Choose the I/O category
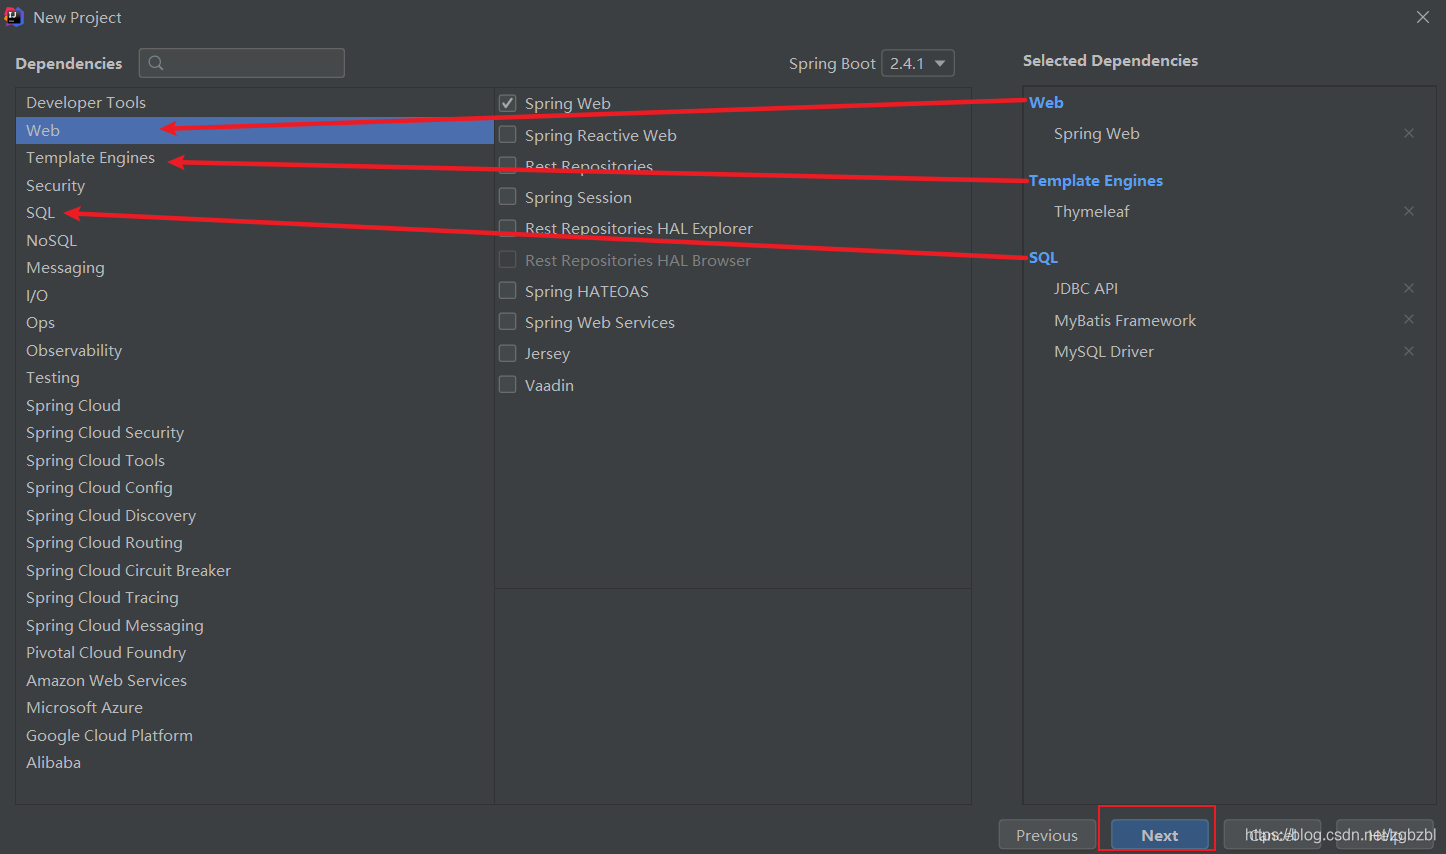 [x=254, y=295]
